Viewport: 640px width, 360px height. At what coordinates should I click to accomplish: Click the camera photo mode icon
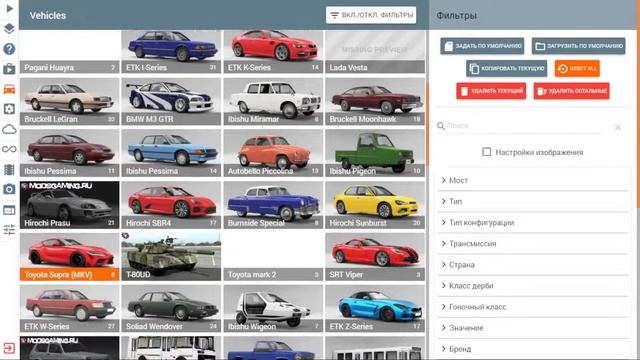tap(9, 189)
